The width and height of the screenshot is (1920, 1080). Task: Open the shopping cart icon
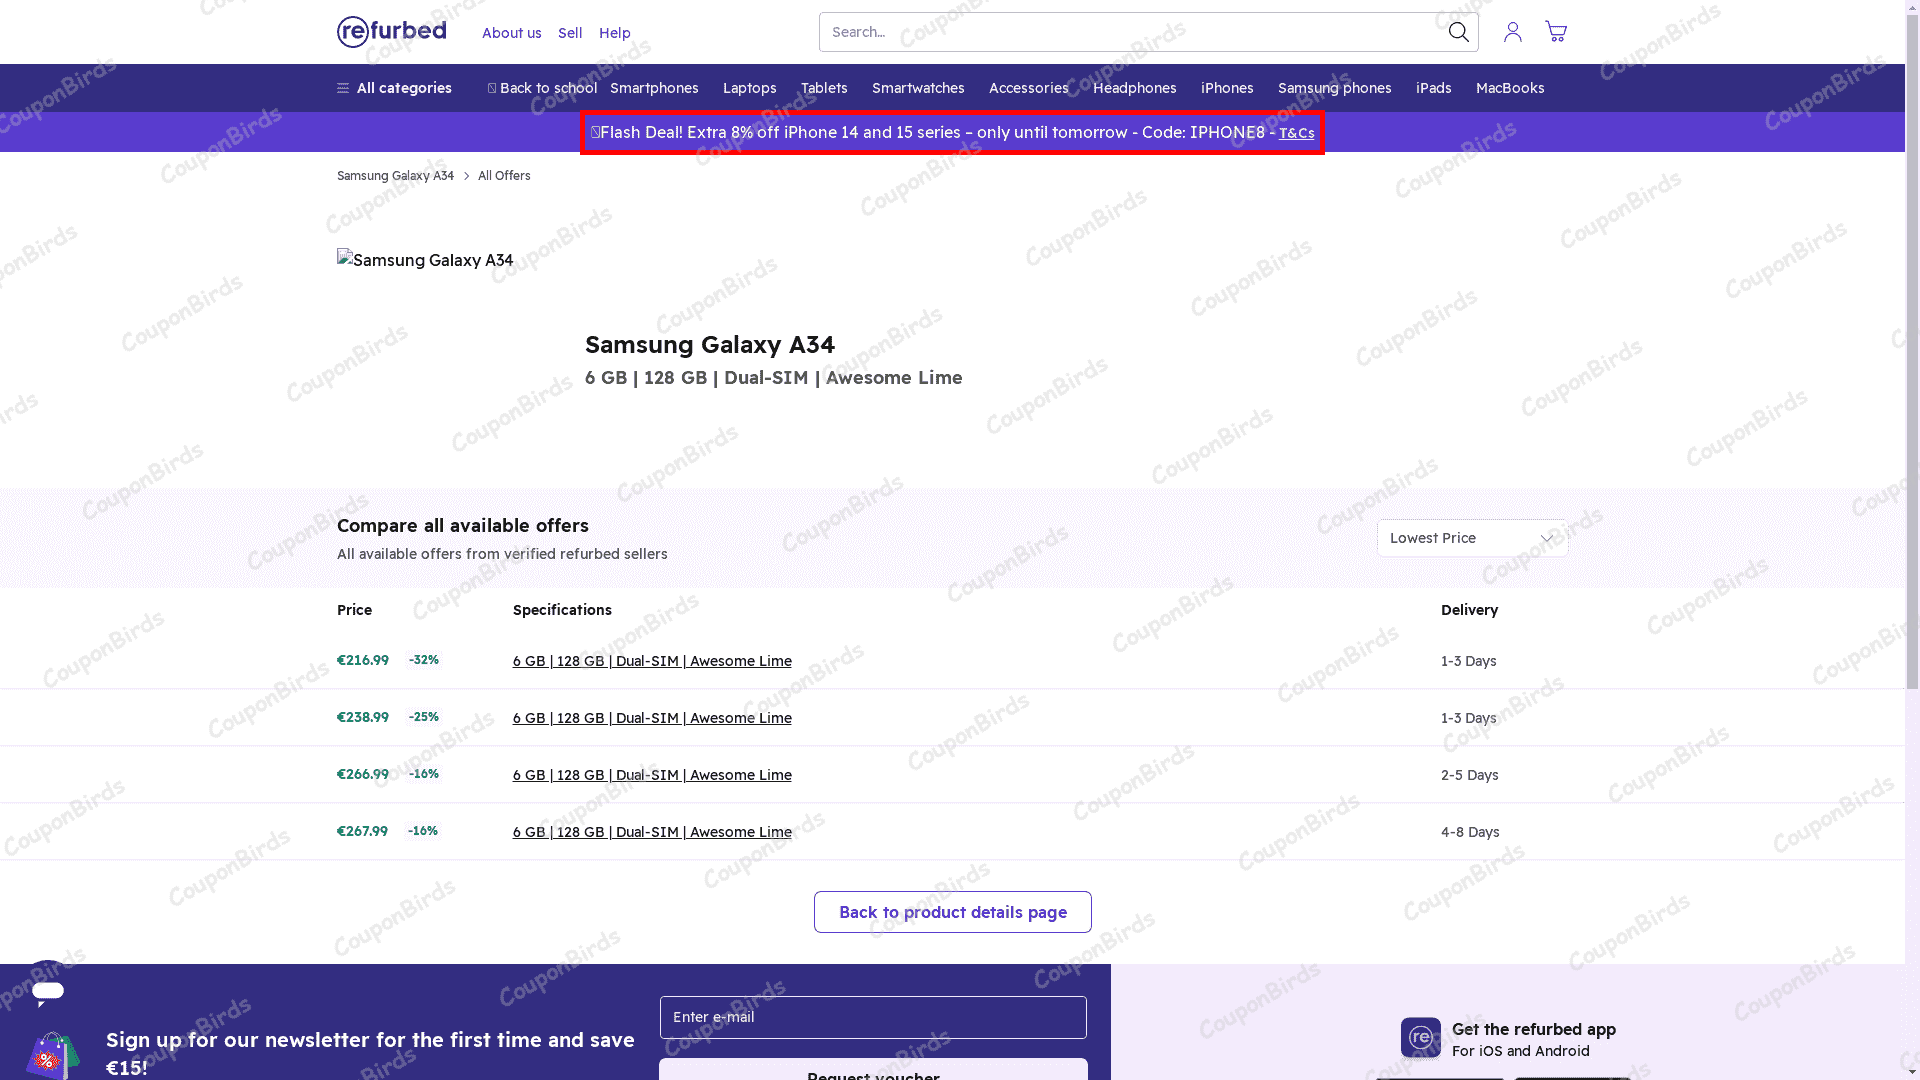coord(1555,32)
